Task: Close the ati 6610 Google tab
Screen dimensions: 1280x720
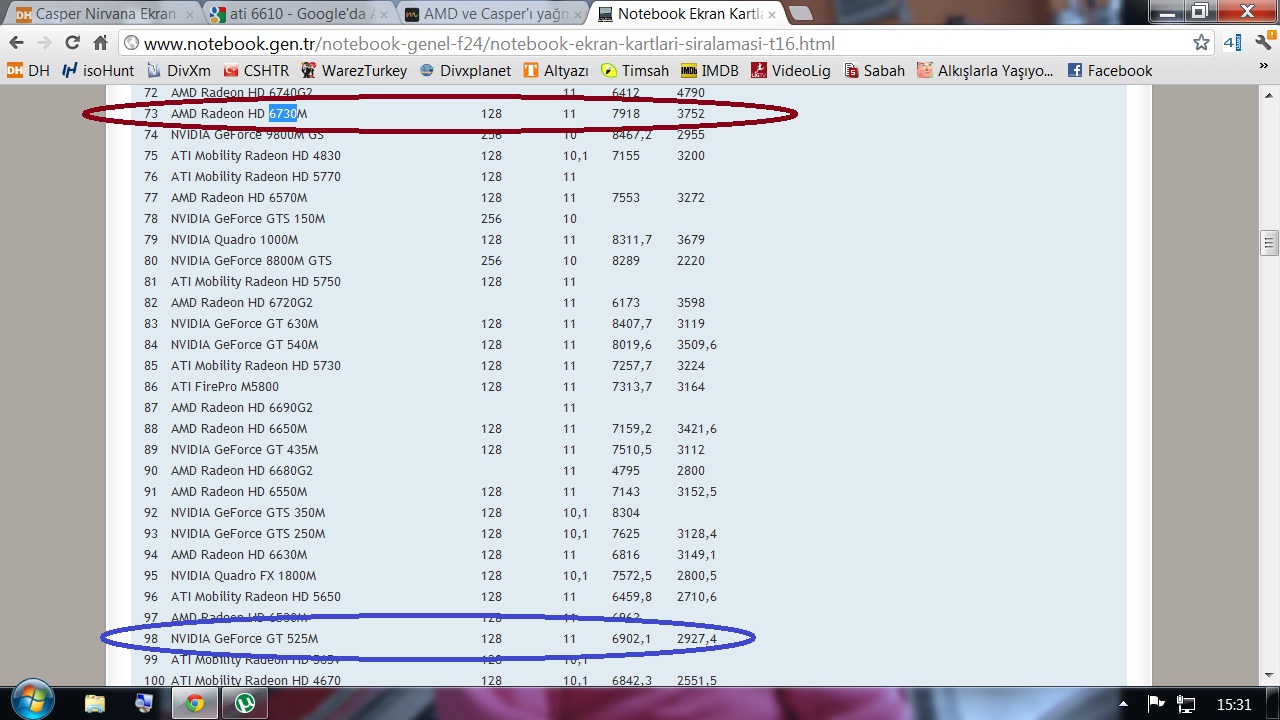Action: [x=383, y=15]
